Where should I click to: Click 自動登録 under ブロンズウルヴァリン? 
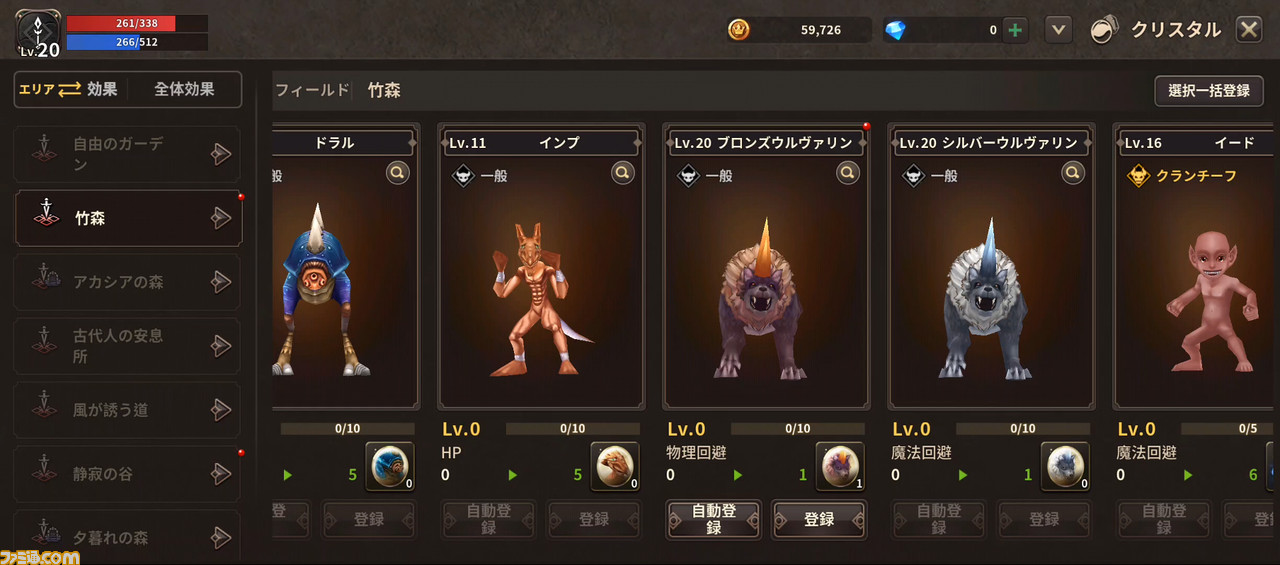tap(714, 519)
